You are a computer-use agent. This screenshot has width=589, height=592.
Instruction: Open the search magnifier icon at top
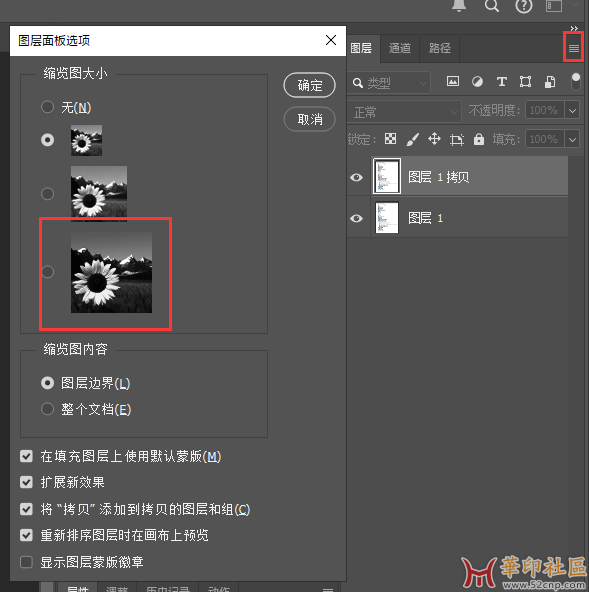492,6
